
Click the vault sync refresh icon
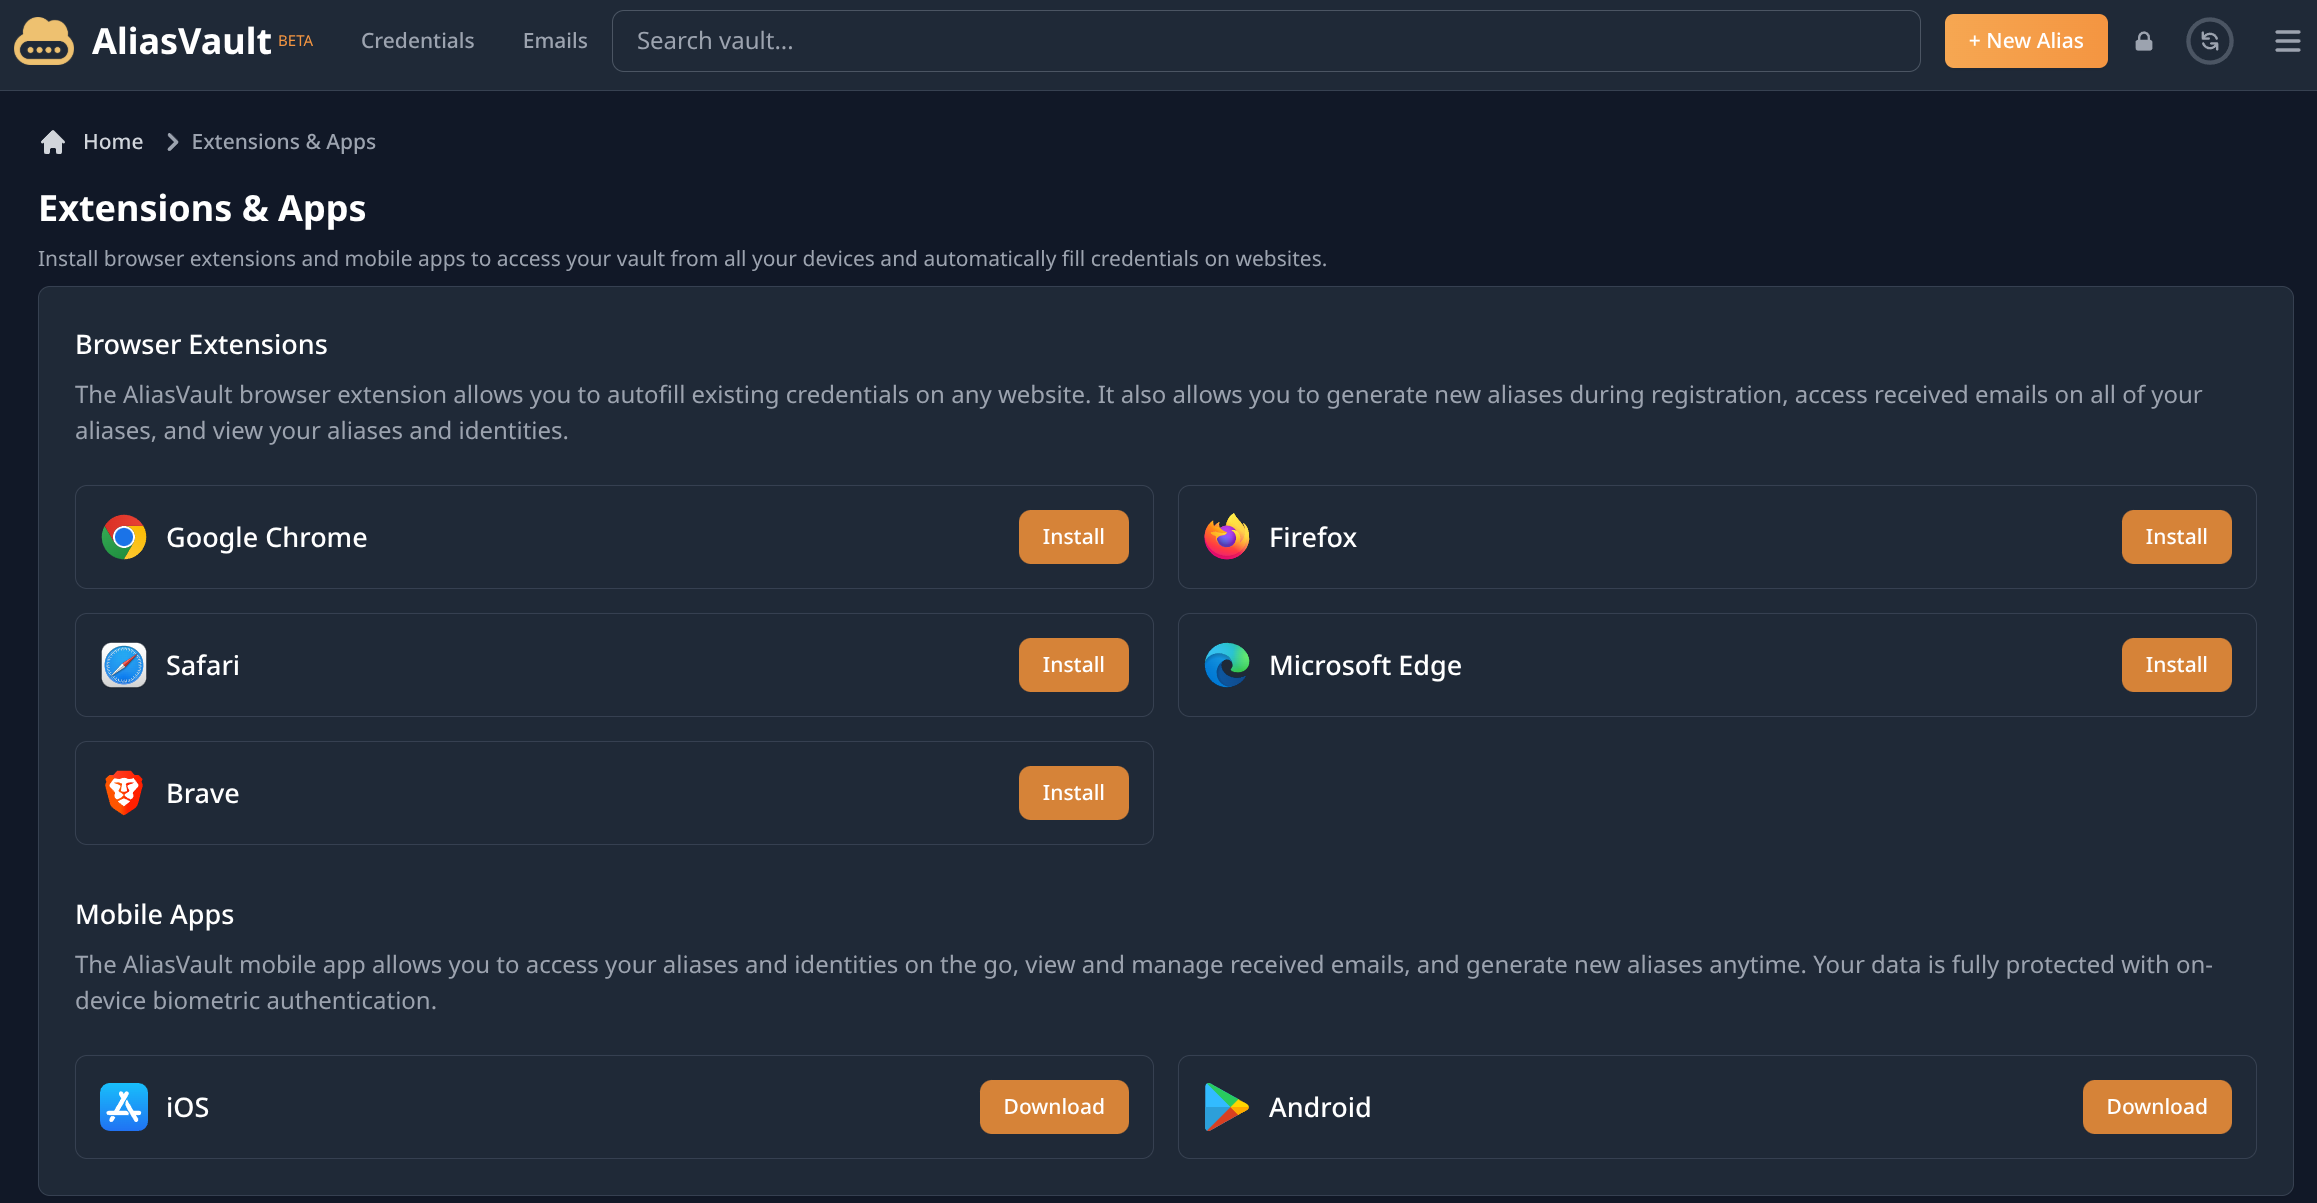(x=2209, y=41)
